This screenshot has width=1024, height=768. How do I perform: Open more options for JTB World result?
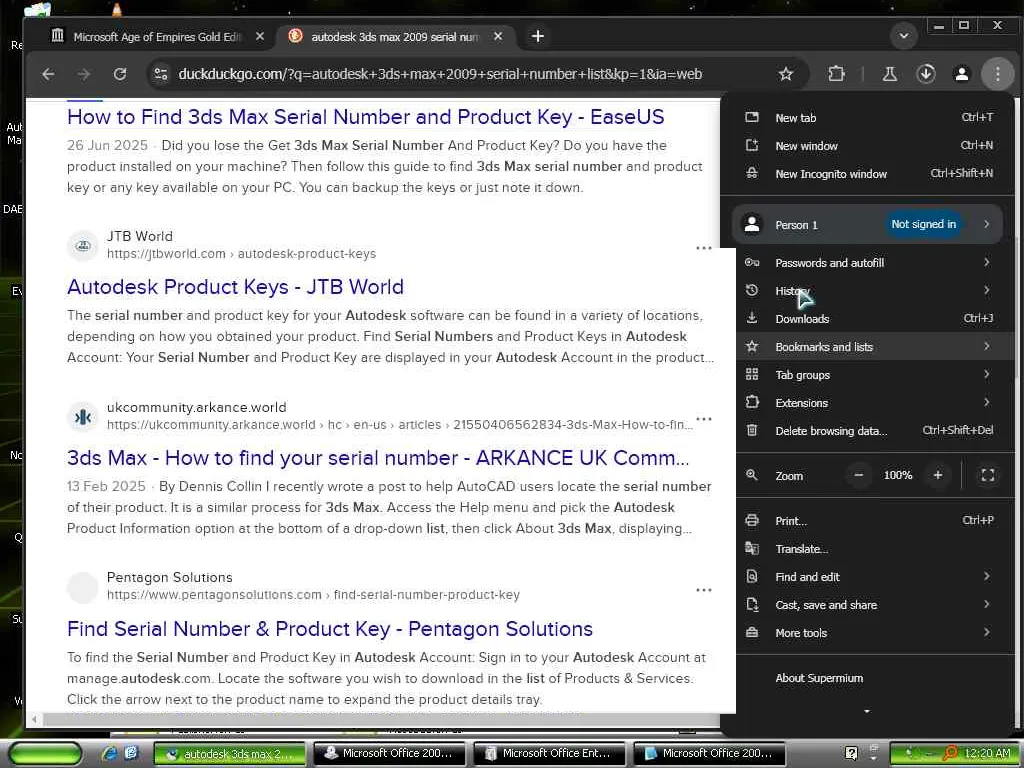[x=703, y=248]
